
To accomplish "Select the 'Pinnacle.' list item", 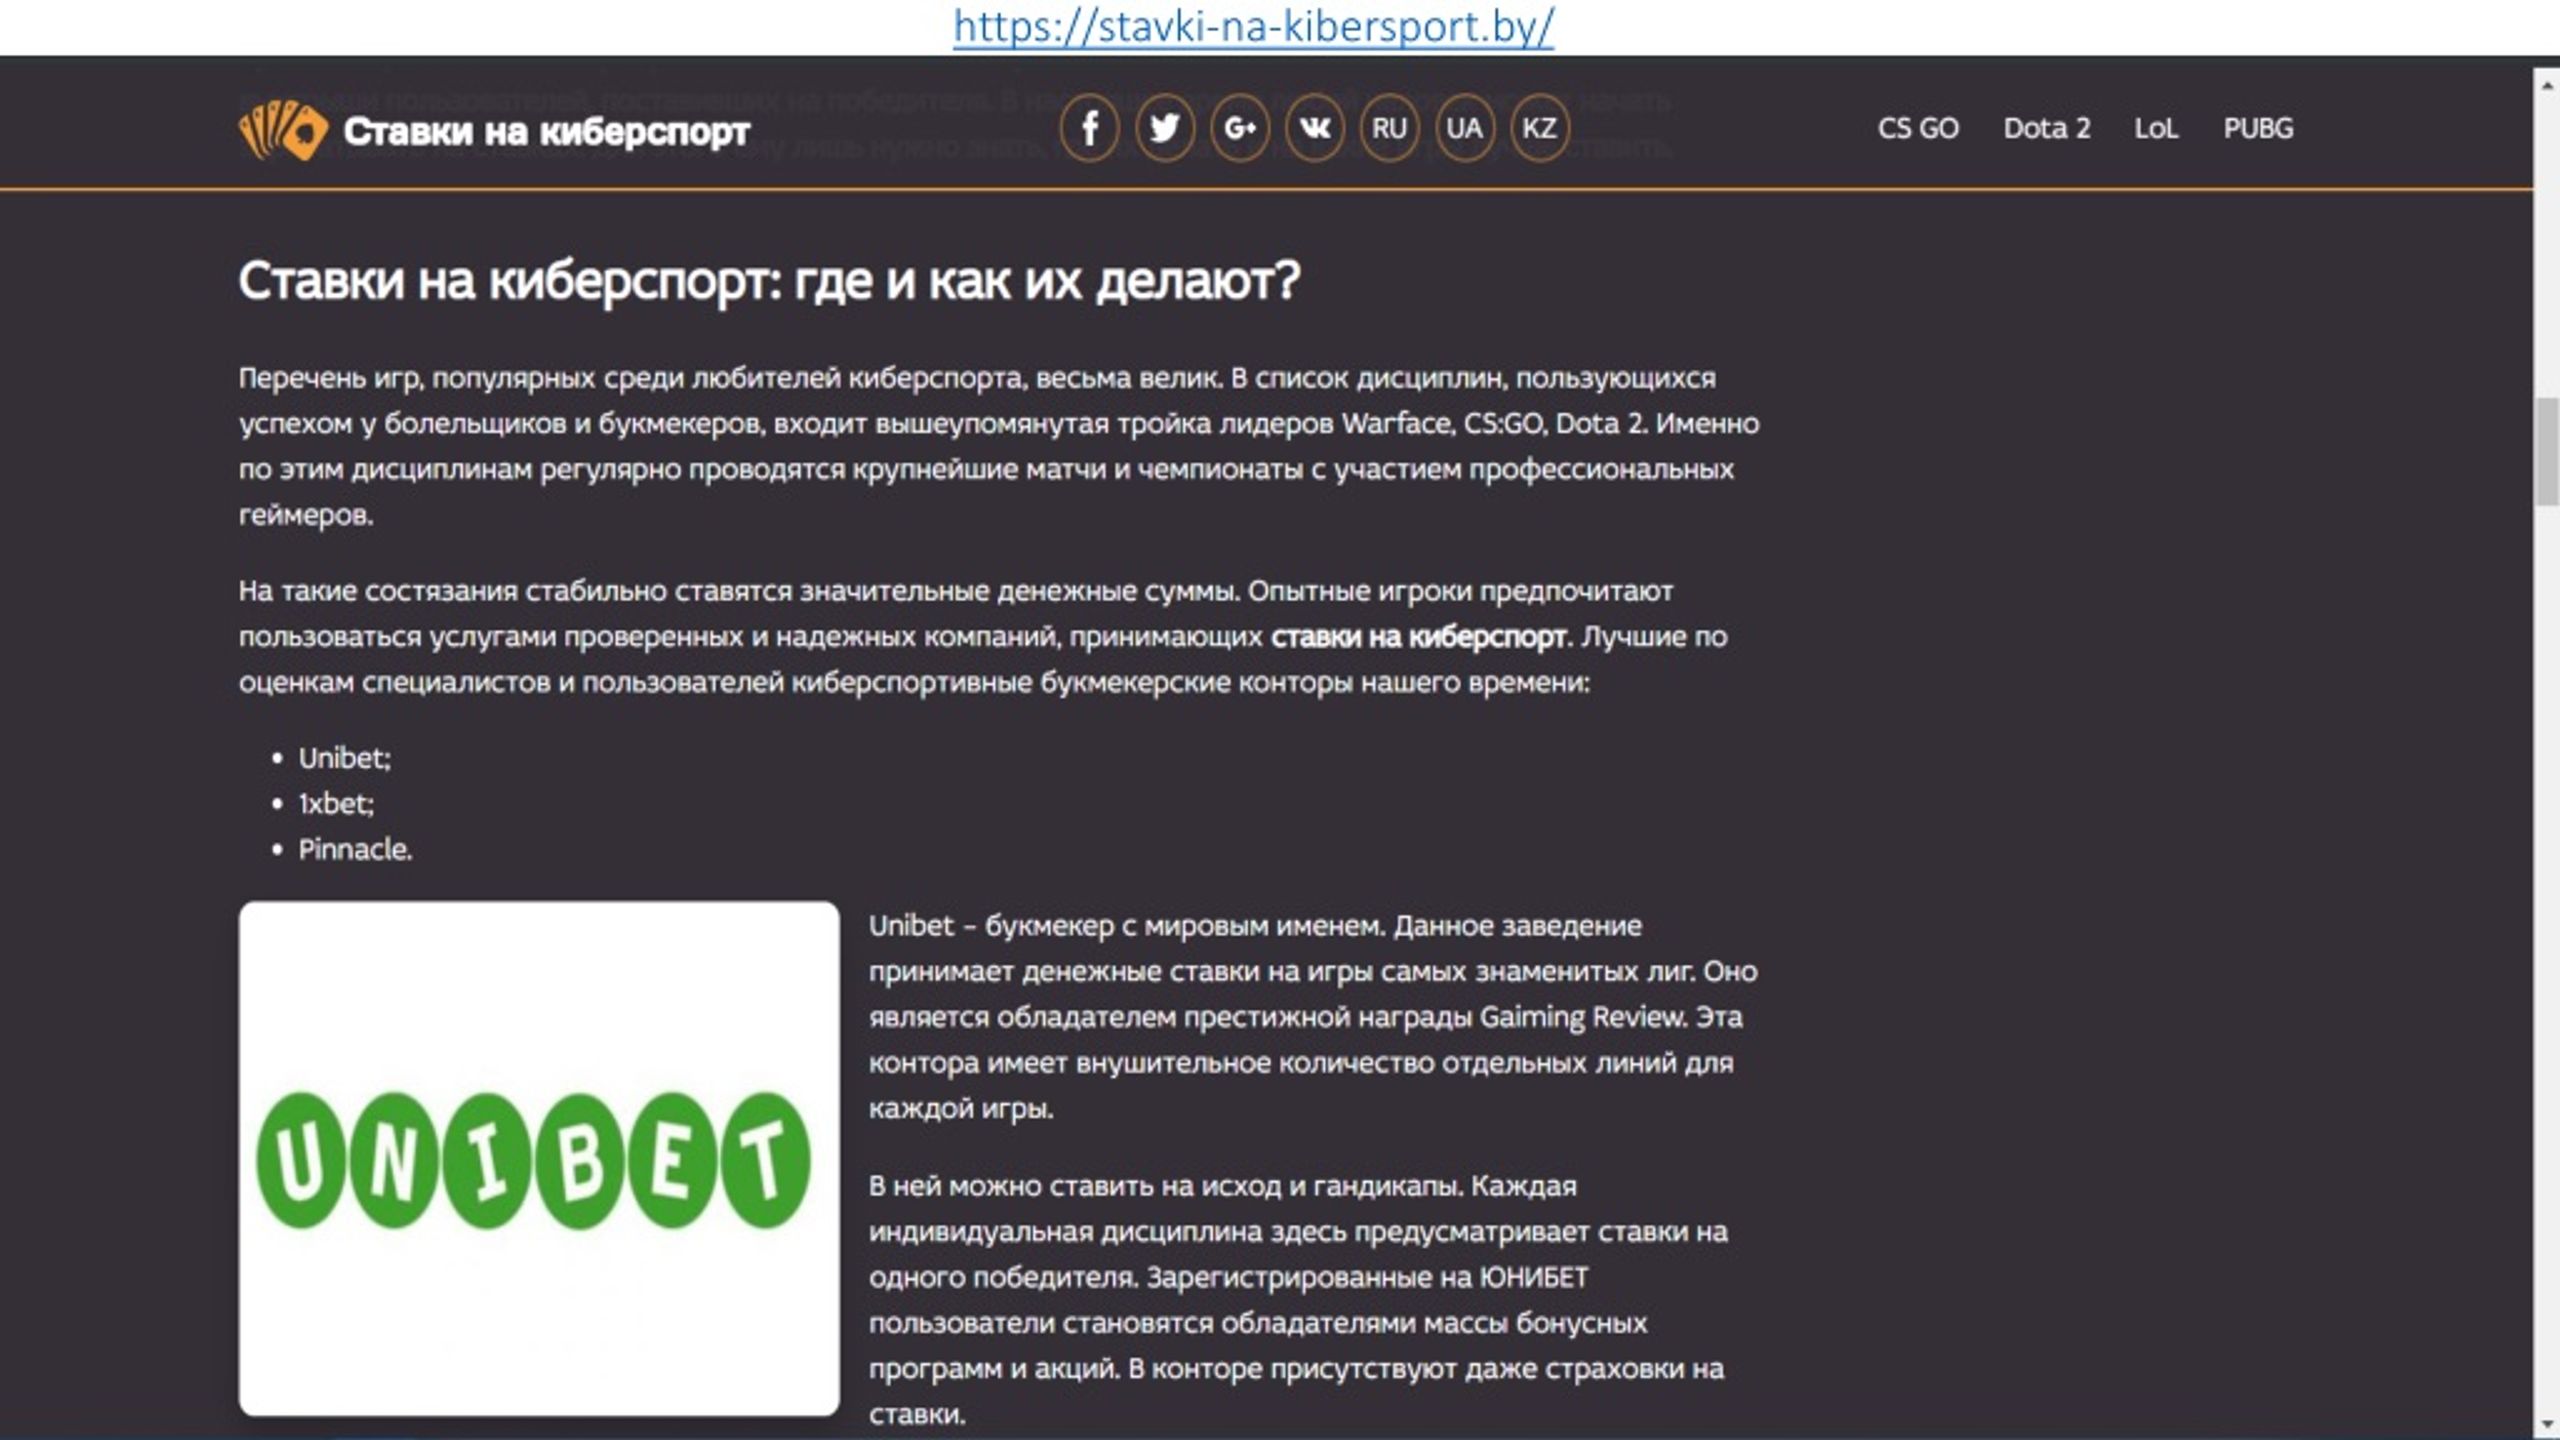I will pos(355,849).
